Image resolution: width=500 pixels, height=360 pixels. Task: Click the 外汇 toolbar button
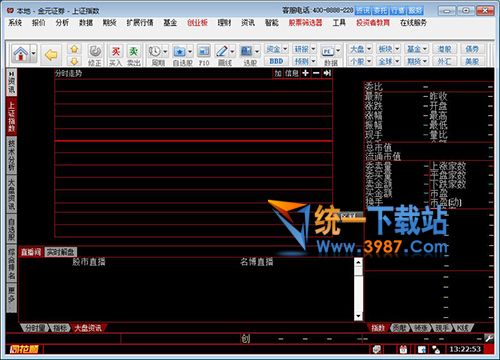click(444, 61)
